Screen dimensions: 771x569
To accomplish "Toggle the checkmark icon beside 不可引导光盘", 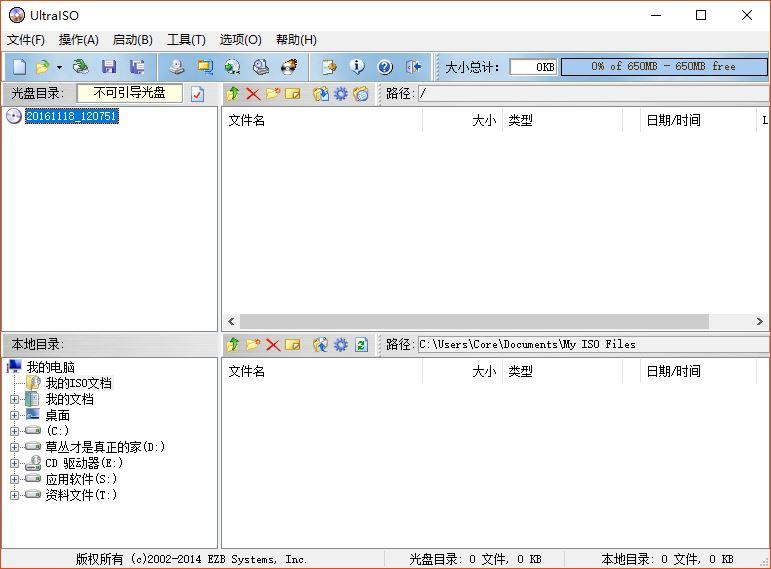I will [197, 93].
